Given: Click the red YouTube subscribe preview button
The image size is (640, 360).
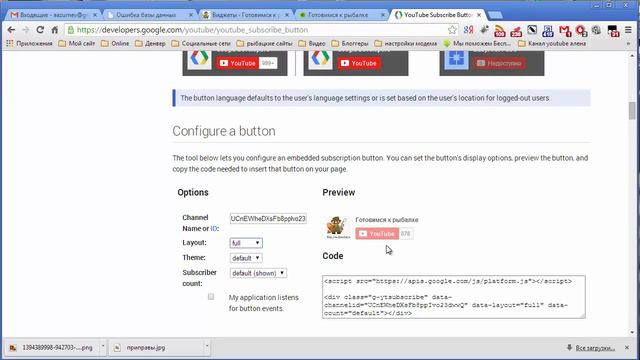Looking at the screenshot, I should click(377, 233).
